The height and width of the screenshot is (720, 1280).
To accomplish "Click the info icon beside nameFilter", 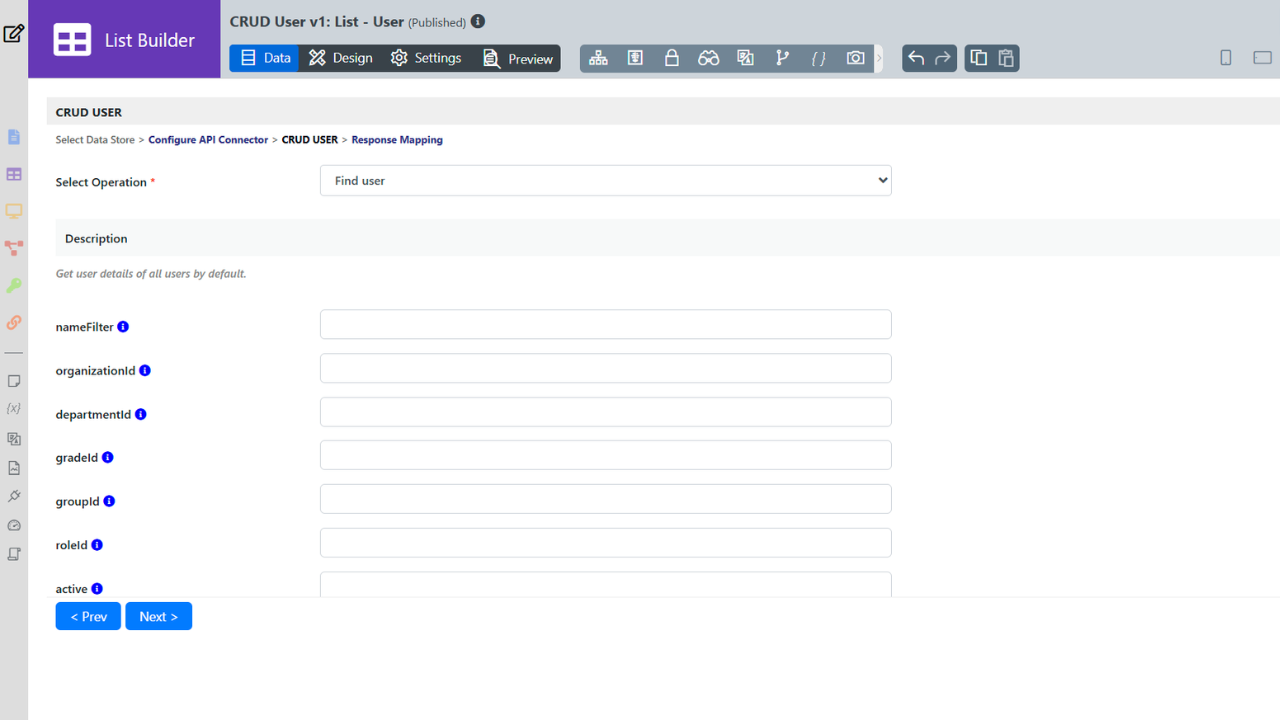I will tap(123, 327).
